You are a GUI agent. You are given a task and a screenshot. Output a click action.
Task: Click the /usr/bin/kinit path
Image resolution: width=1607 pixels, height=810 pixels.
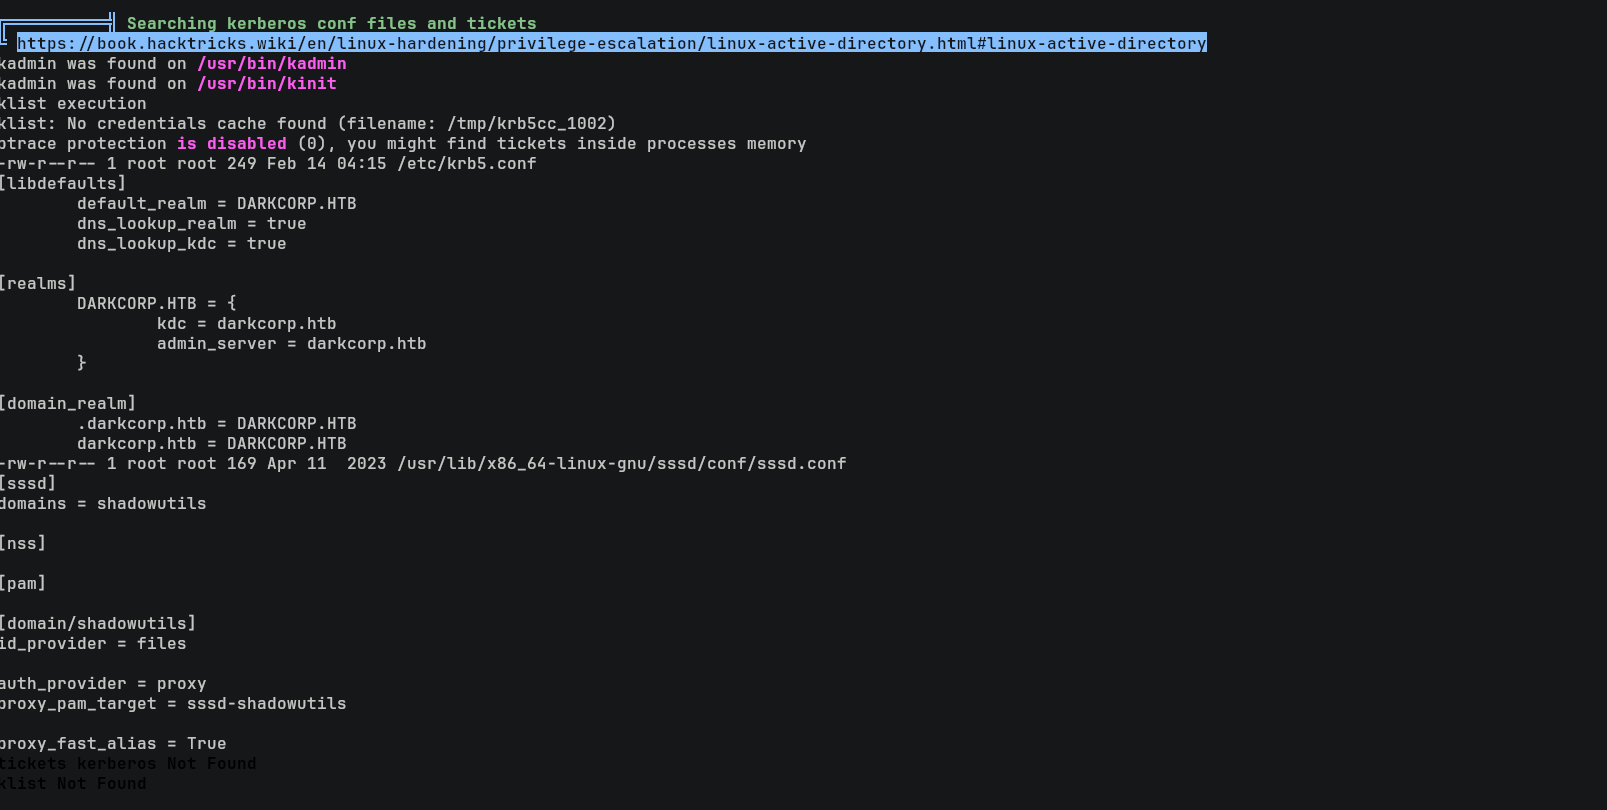tap(266, 83)
